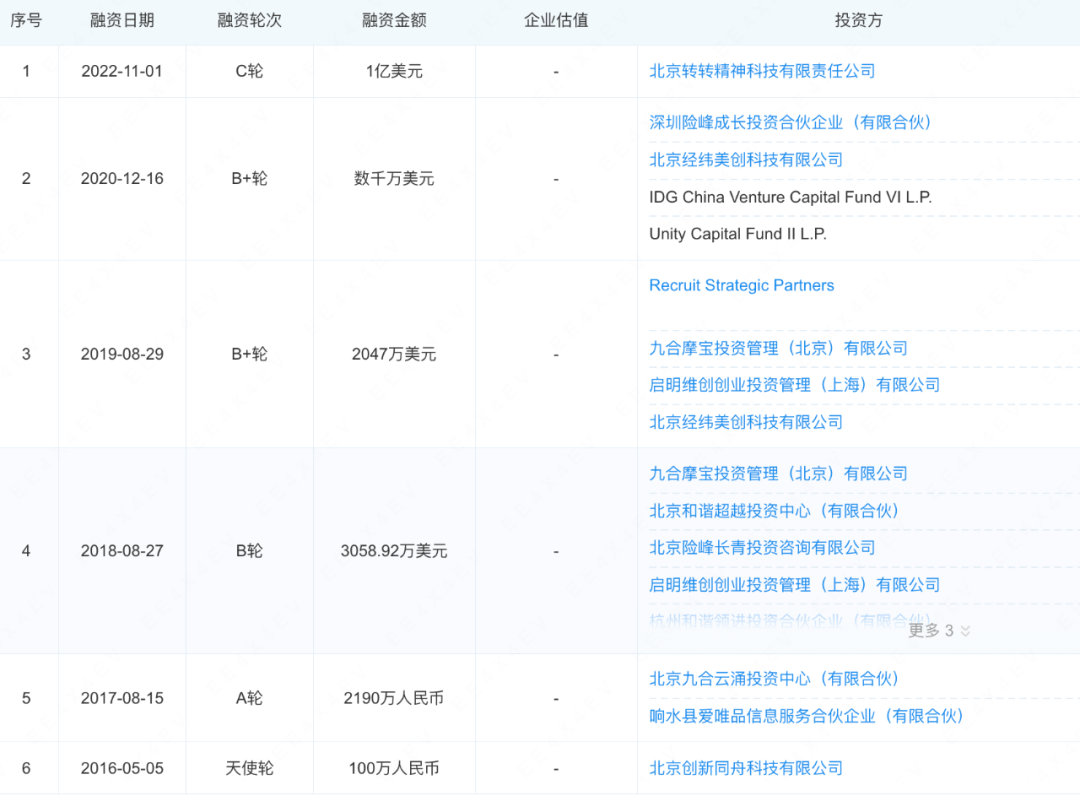Expand the 更多 3 investors chevron
Viewport: 1080px width, 796px height.
point(940,631)
